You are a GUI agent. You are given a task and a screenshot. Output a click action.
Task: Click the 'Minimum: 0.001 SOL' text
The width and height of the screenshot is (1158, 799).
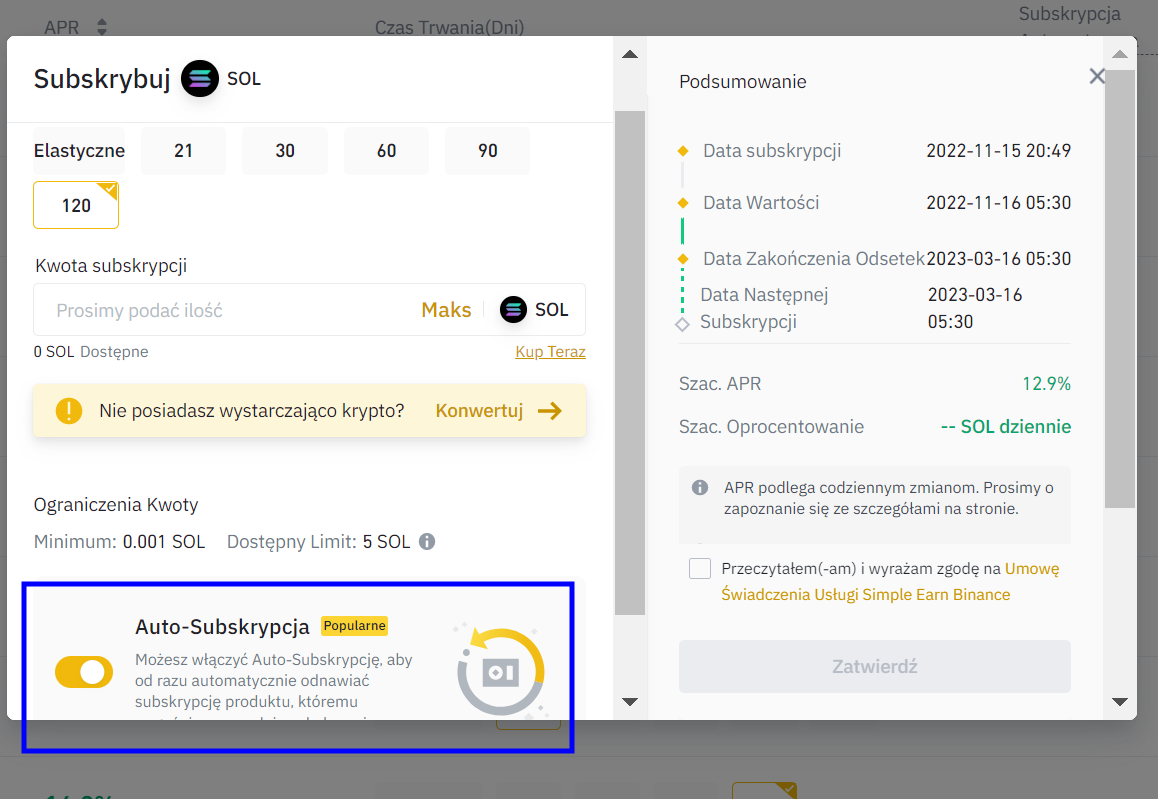pyautogui.click(x=120, y=542)
